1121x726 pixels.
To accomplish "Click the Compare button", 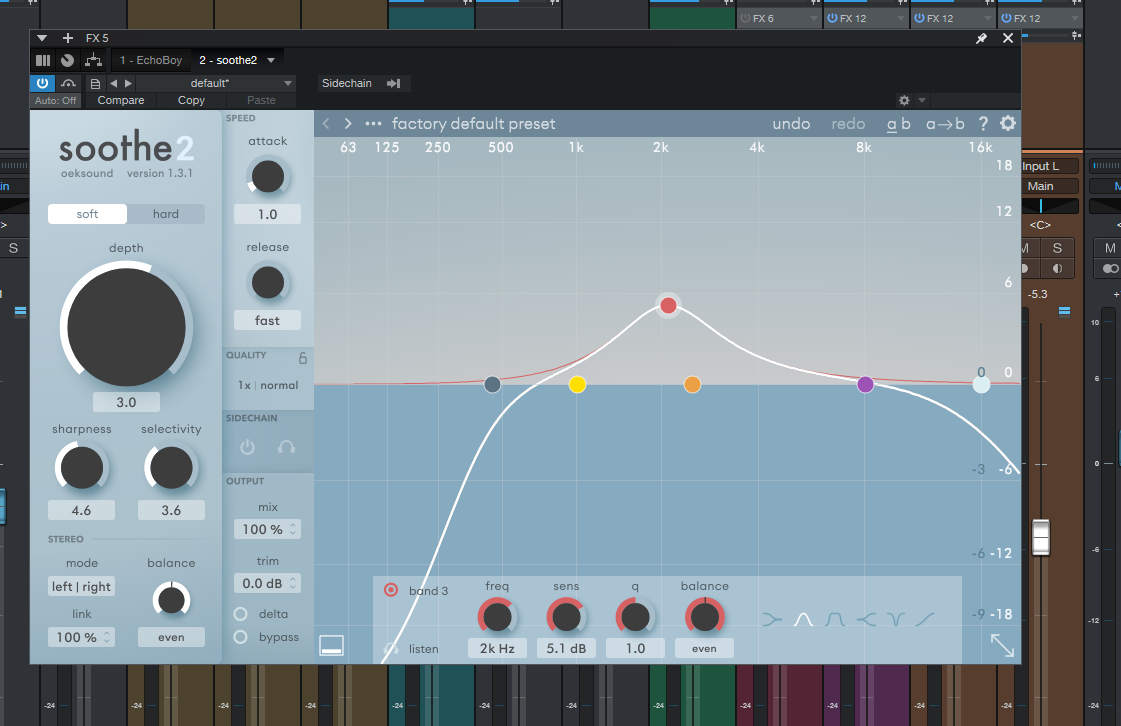I will point(121,101).
